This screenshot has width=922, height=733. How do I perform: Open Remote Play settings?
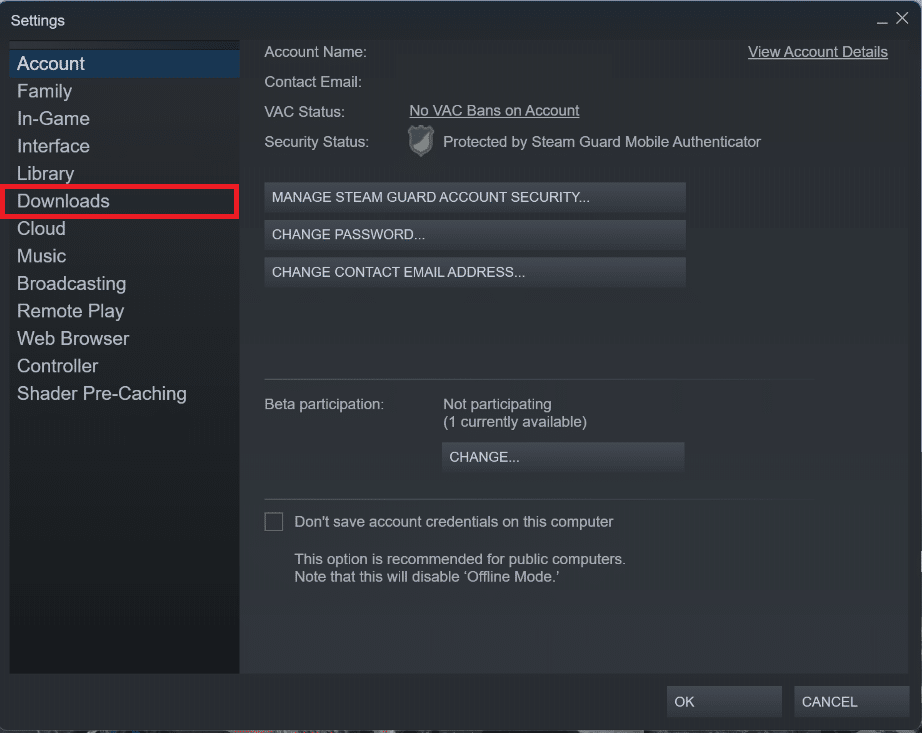[124, 311]
